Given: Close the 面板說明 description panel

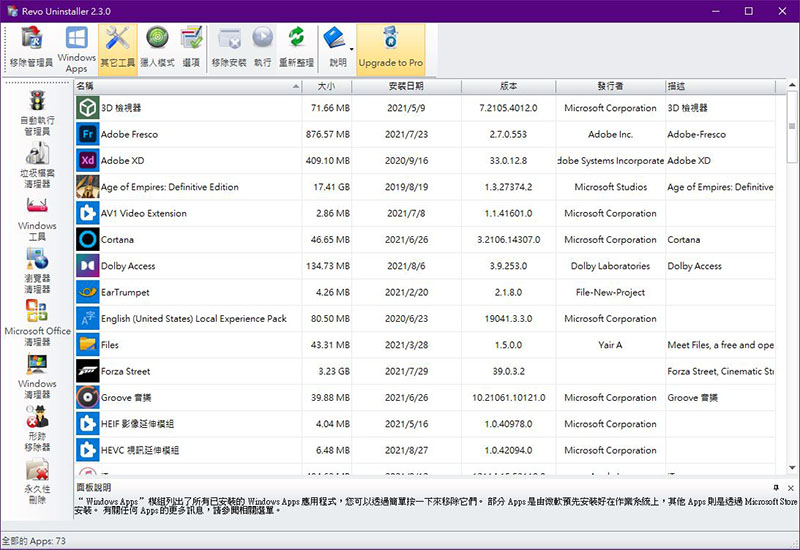Looking at the screenshot, I should 790,488.
